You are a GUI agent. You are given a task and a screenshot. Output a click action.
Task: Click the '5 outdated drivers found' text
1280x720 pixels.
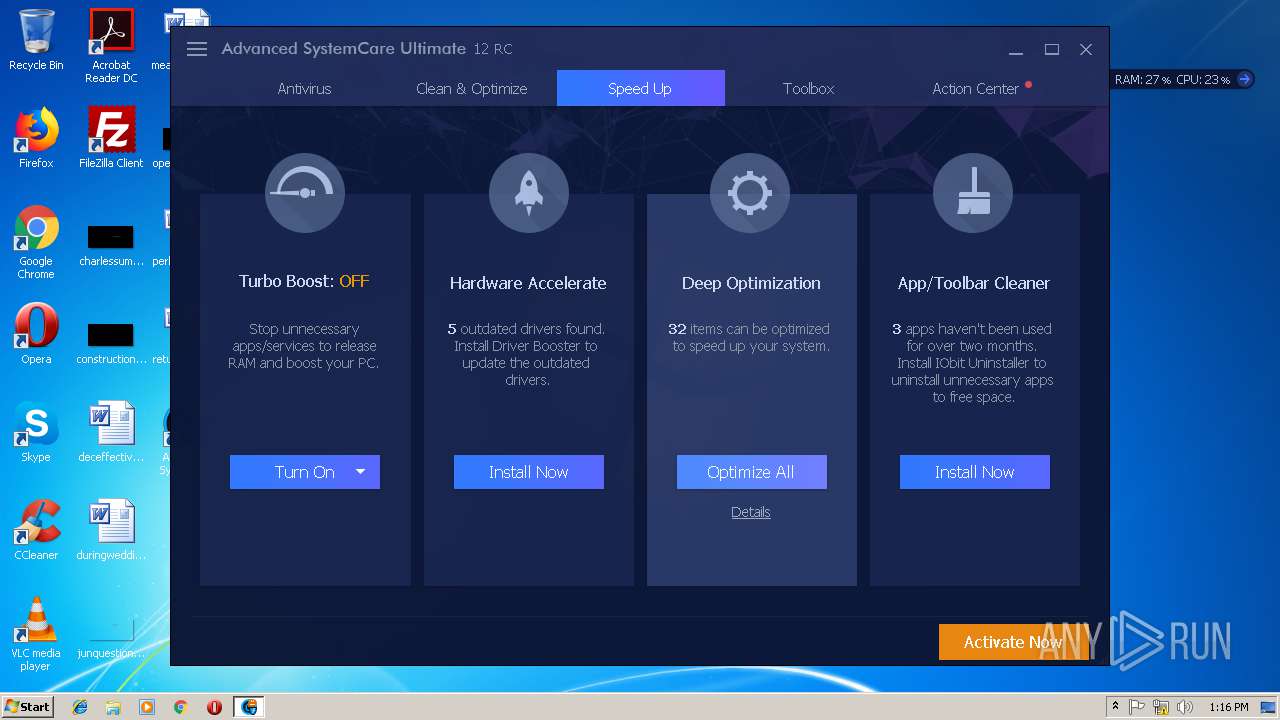pos(526,329)
